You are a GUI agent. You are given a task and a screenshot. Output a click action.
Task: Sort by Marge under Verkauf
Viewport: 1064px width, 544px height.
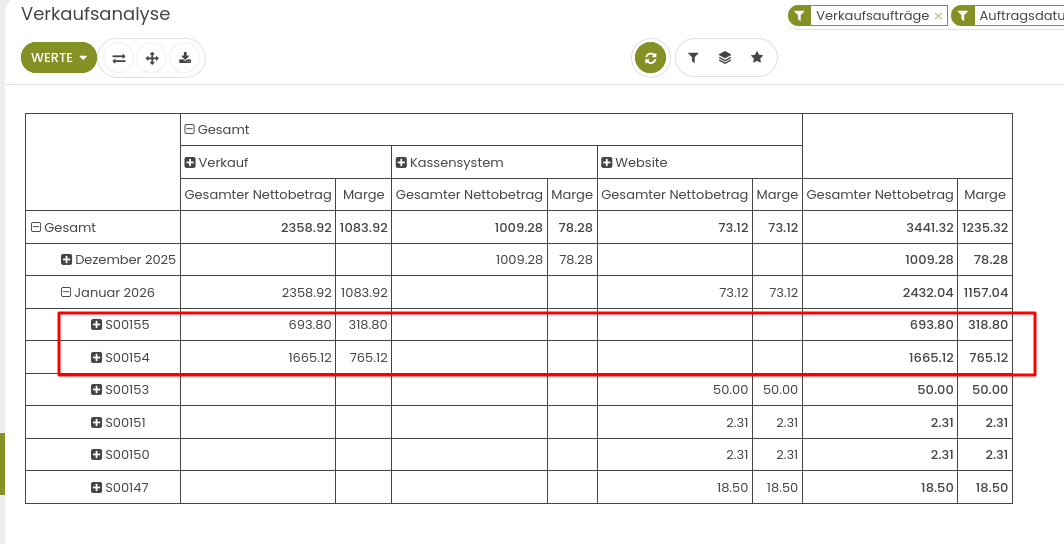(363, 195)
